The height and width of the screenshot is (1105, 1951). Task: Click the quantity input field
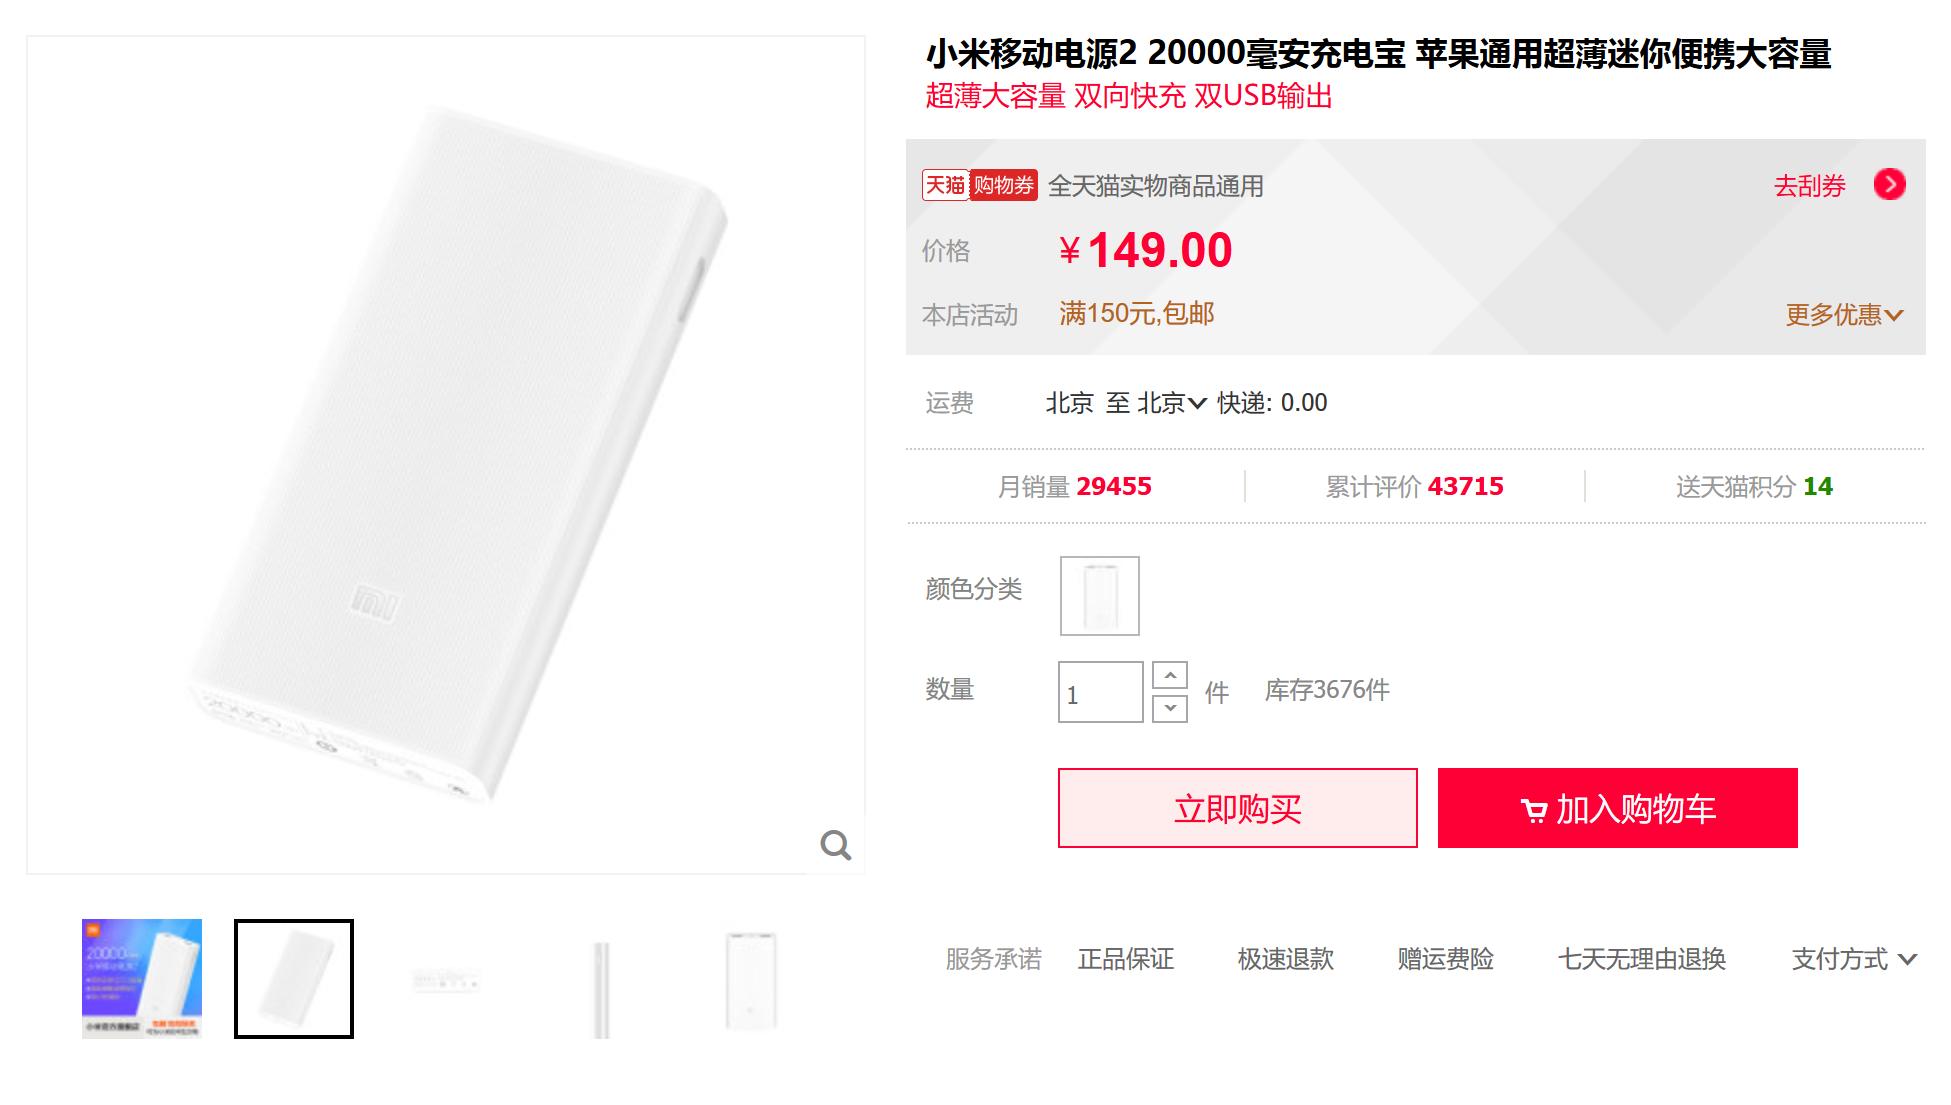coord(1101,692)
